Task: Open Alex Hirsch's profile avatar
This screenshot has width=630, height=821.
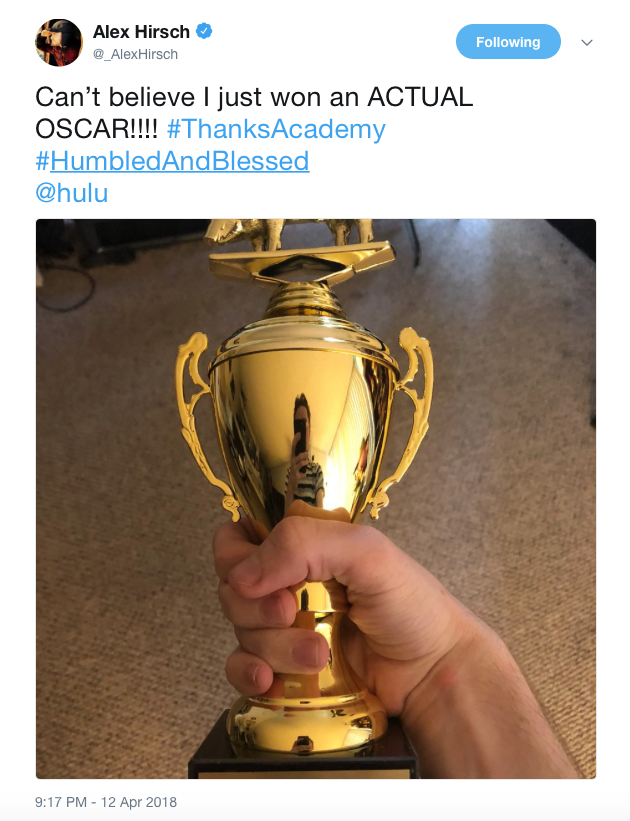Action: click(59, 43)
